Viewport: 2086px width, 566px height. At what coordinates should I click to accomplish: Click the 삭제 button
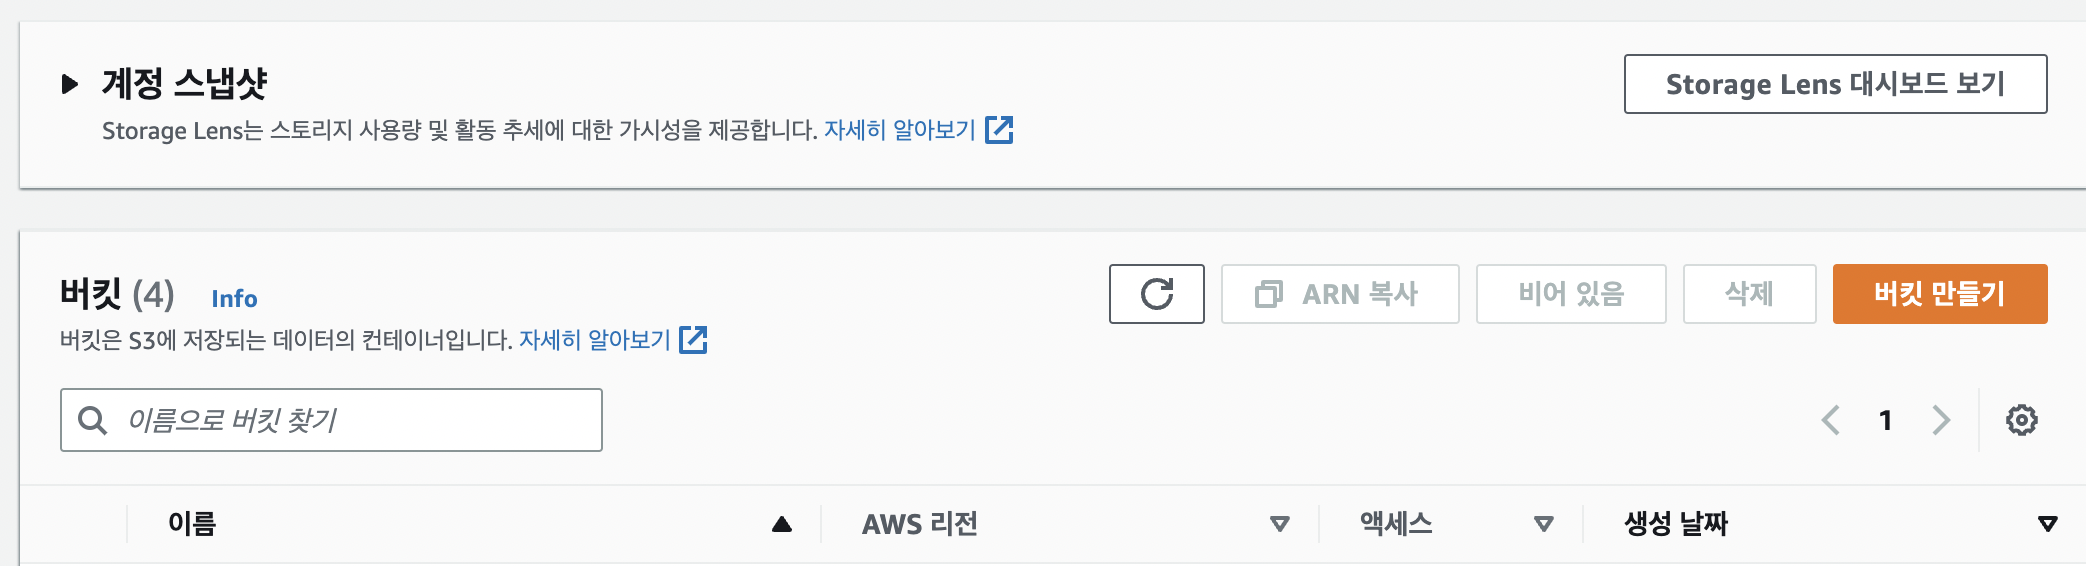point(1749,294)
